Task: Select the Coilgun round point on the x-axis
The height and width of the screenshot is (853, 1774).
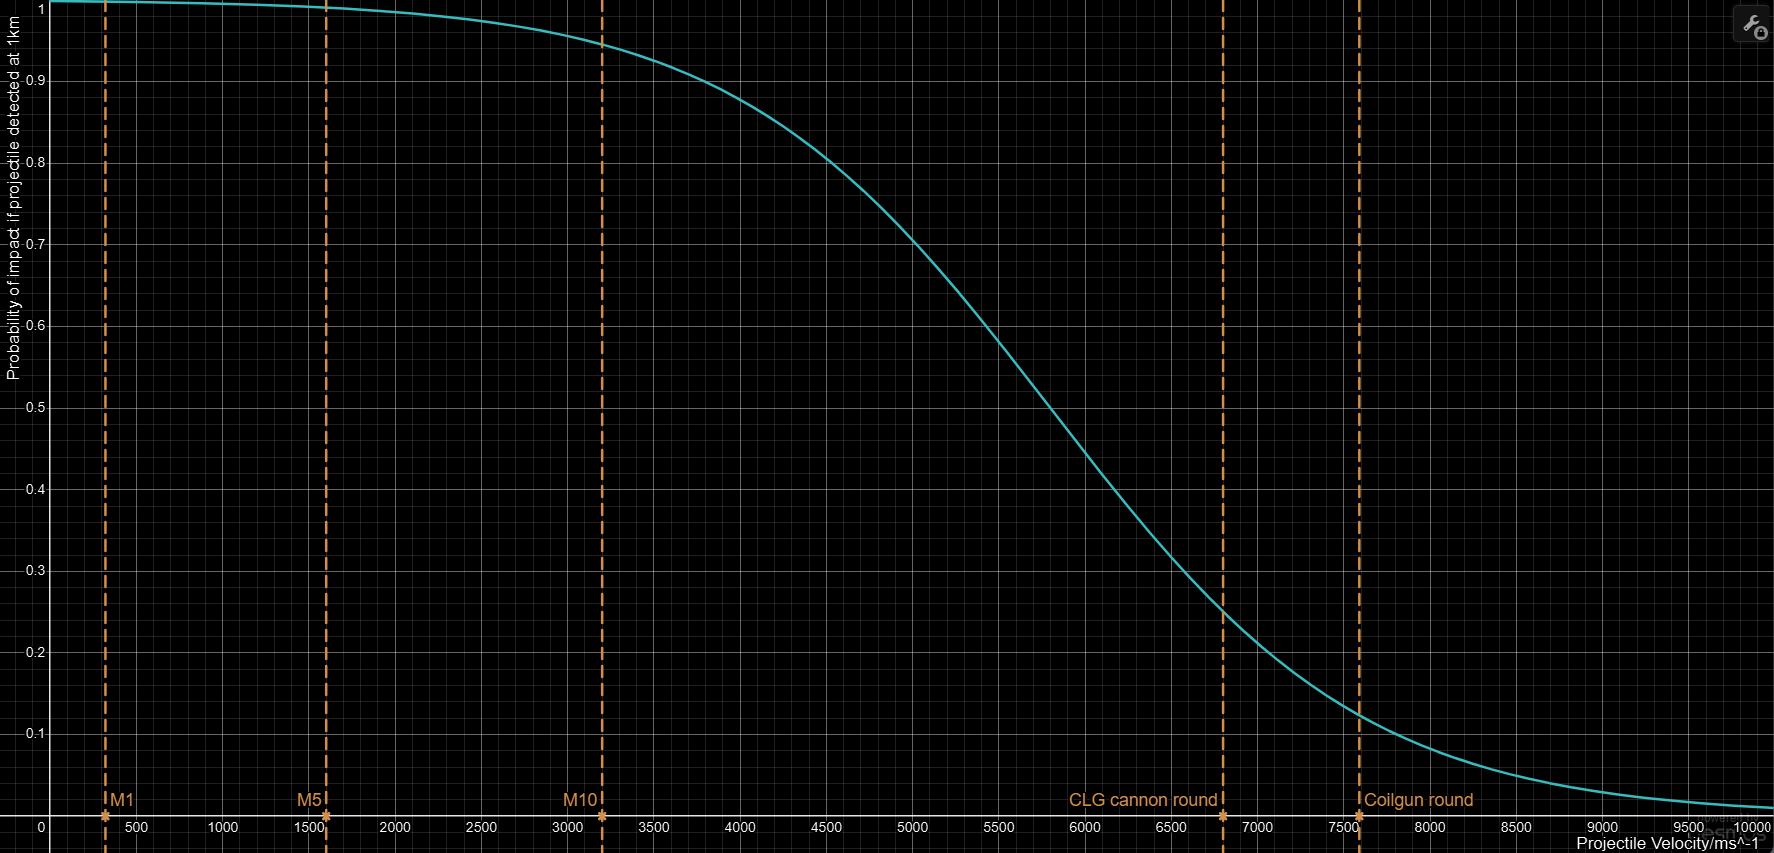Action: 1359,816
